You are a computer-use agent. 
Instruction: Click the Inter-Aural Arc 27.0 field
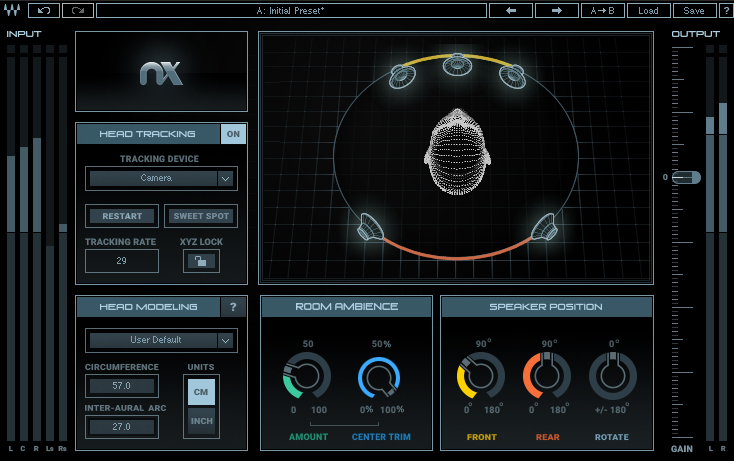122,427
